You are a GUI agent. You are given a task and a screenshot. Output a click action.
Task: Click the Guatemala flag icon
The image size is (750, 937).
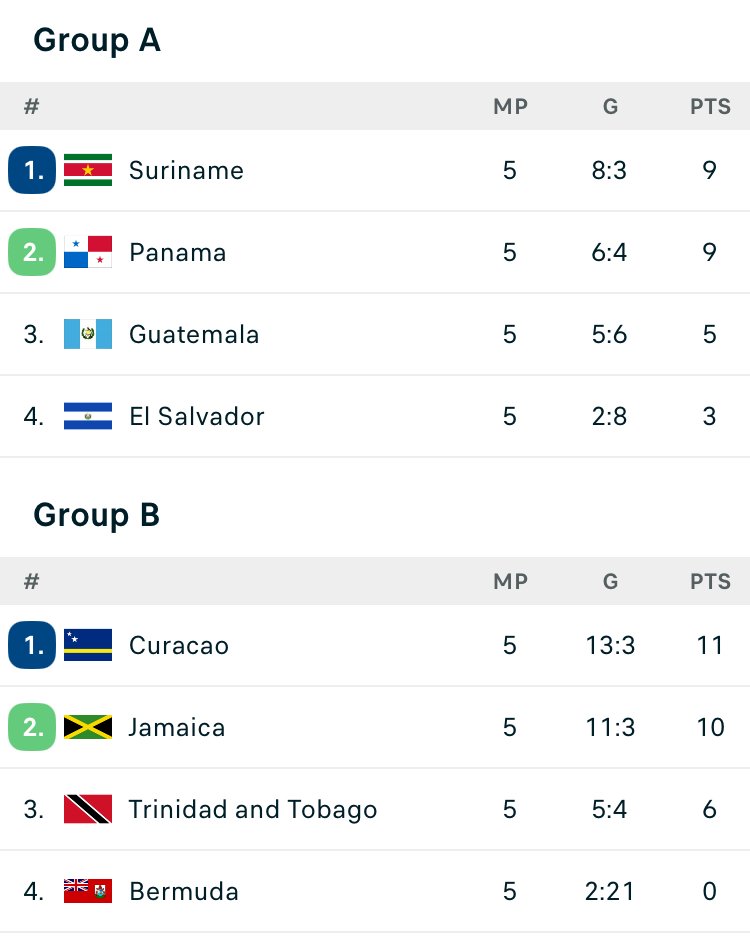click(x=88, y=334)
